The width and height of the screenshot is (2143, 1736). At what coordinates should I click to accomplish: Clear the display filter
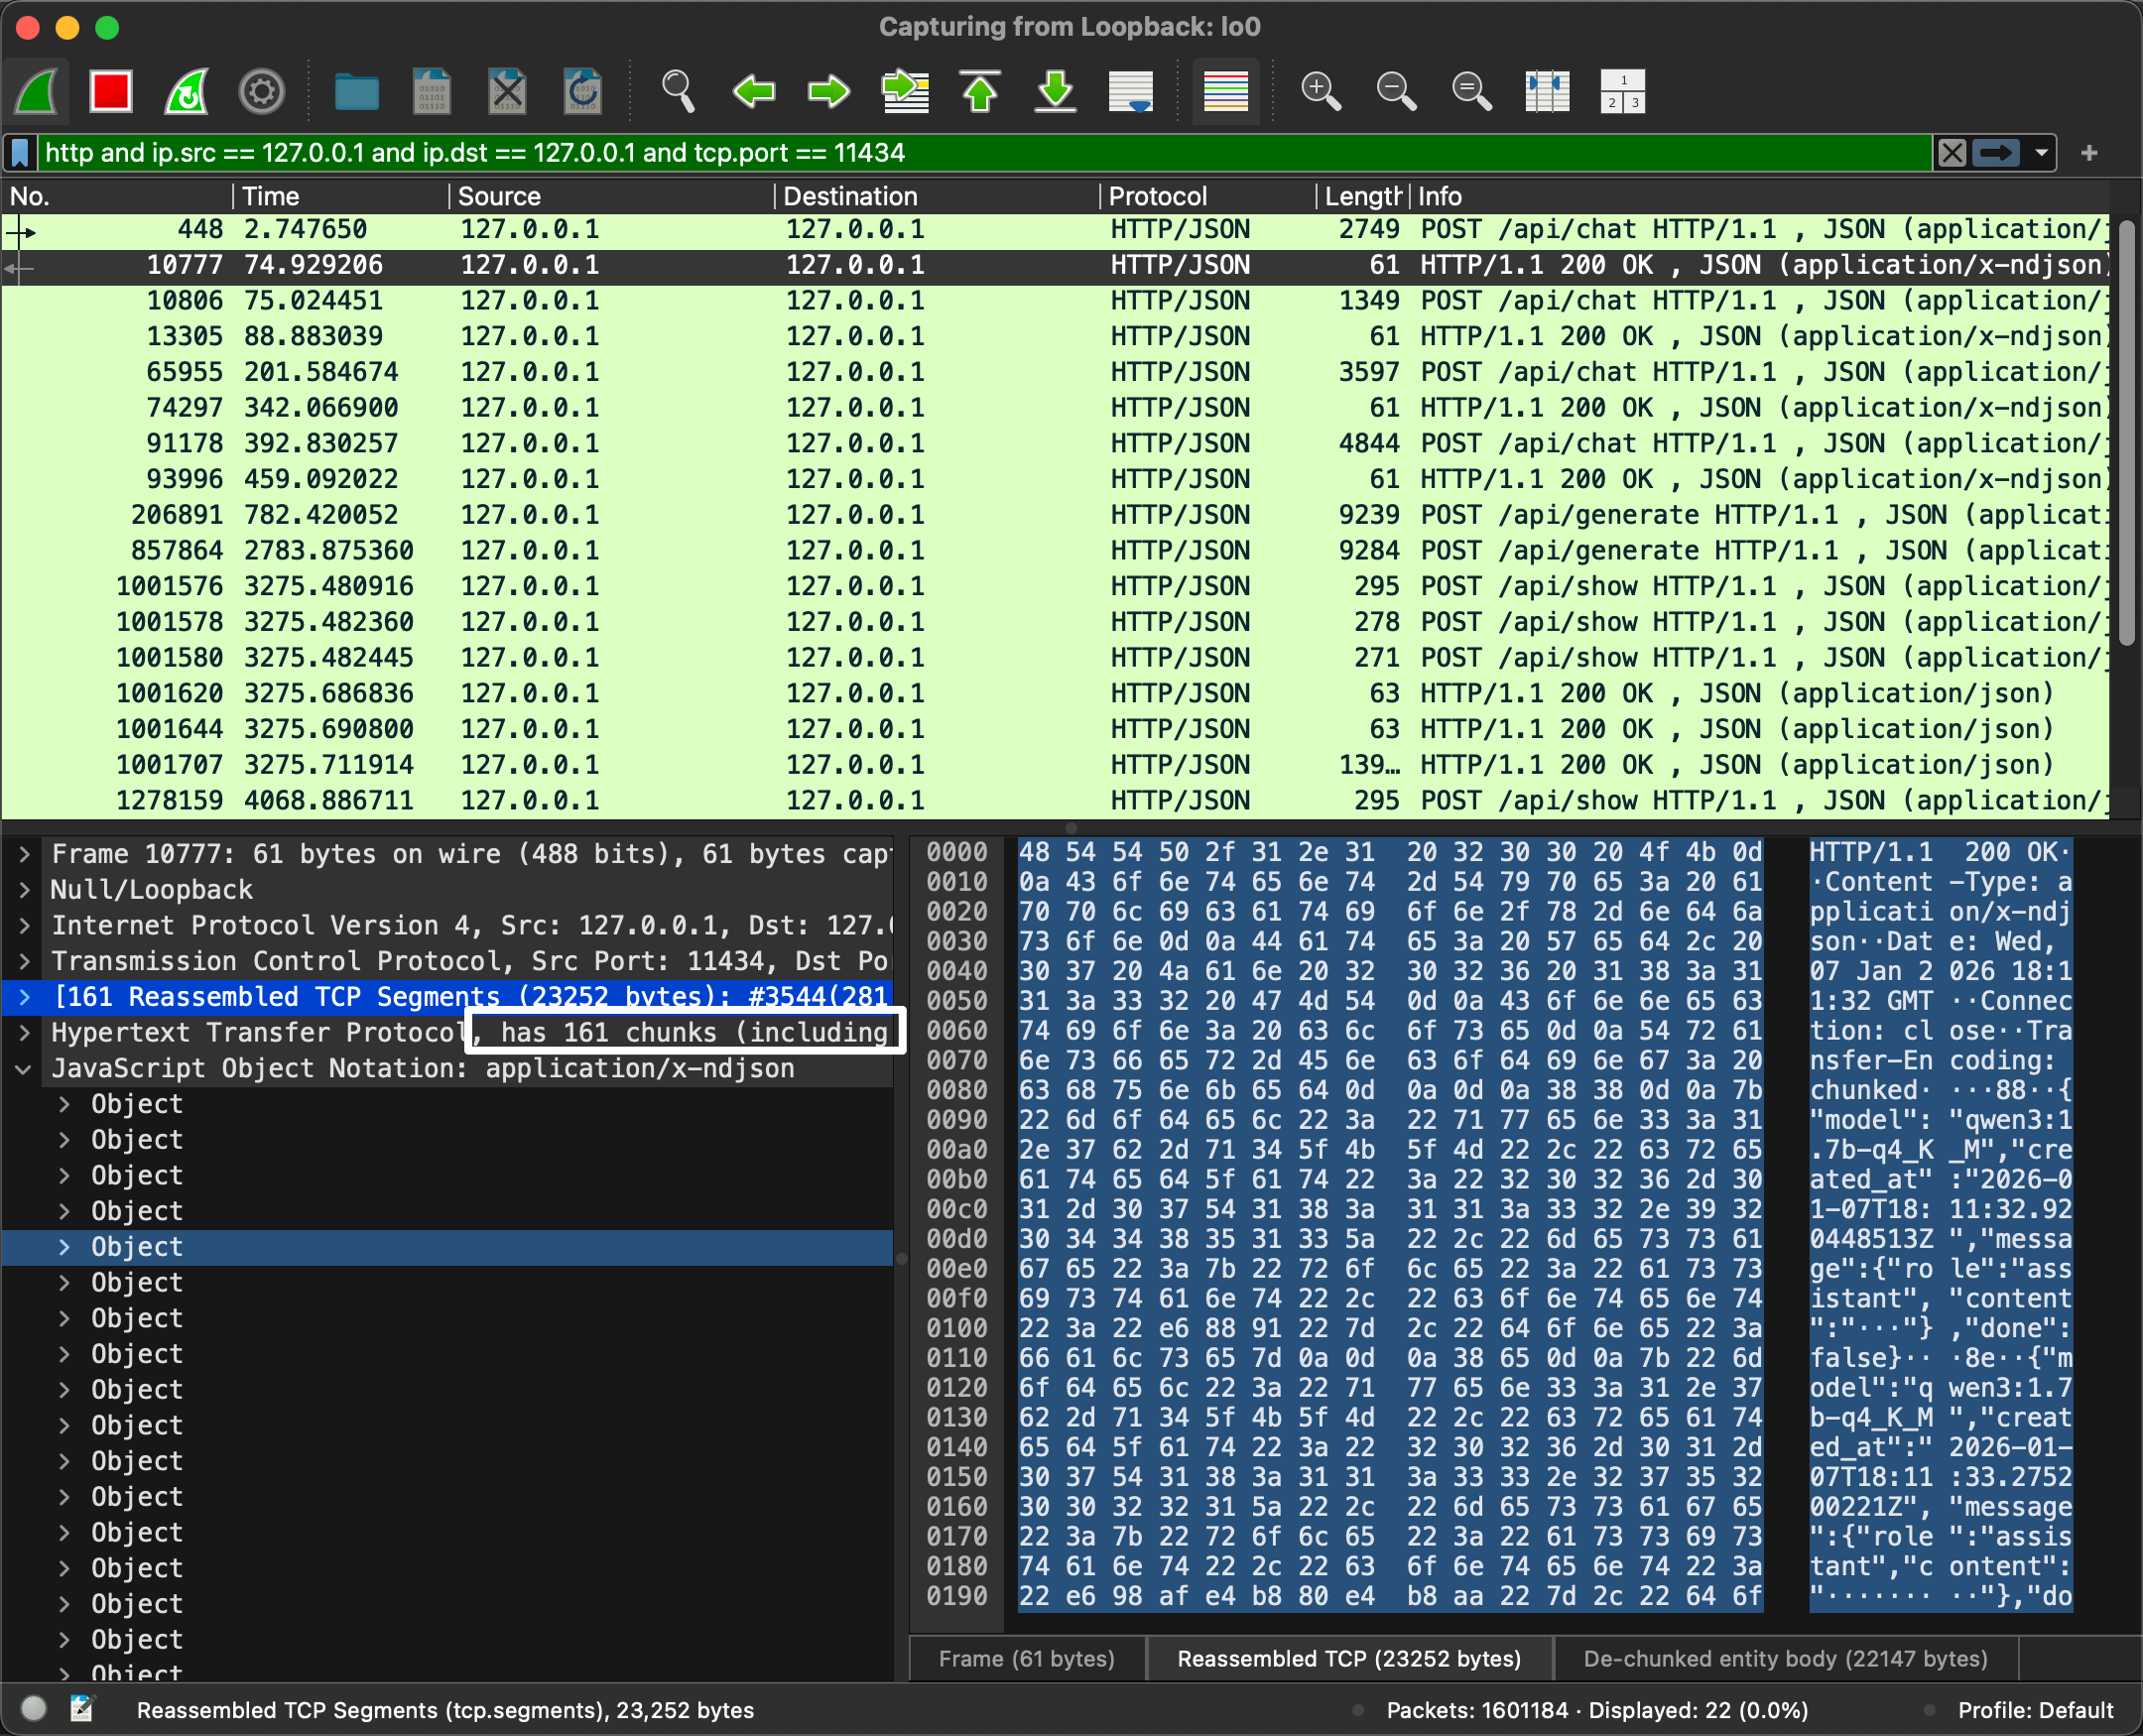point(1952,153)
